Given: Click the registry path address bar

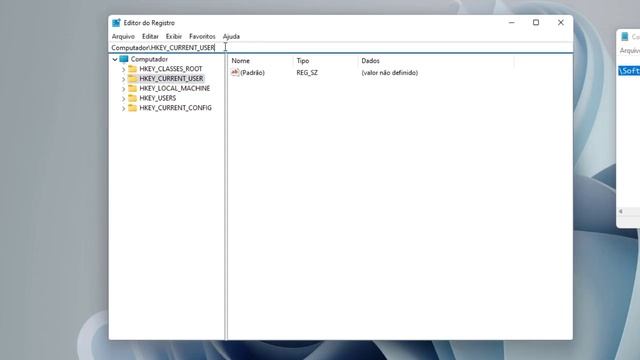Looking at the screenshot, I should [x=340, y=48].
